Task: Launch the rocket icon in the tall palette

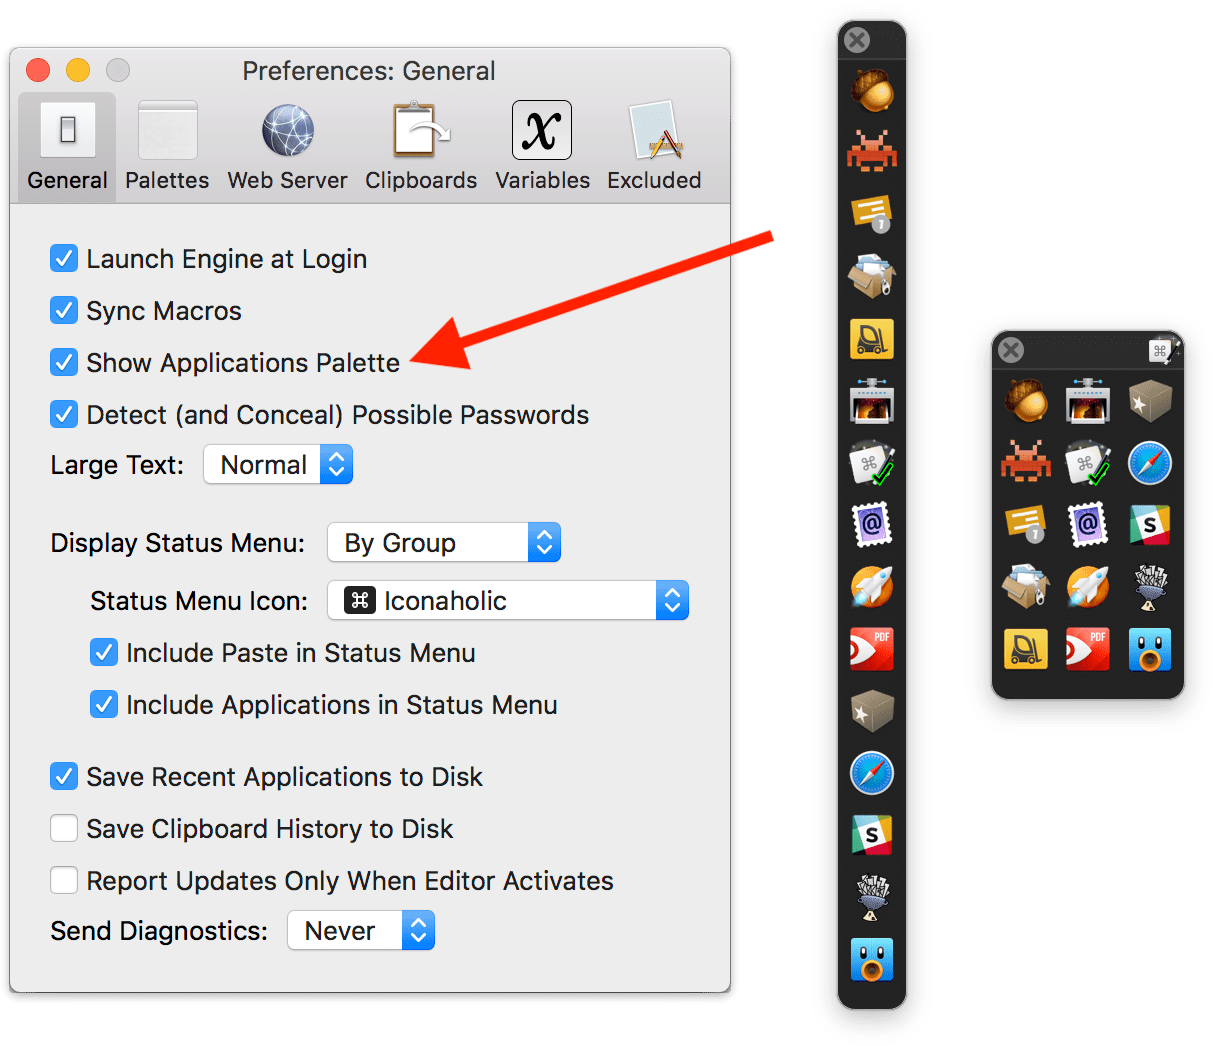Action: coord(872,587)
